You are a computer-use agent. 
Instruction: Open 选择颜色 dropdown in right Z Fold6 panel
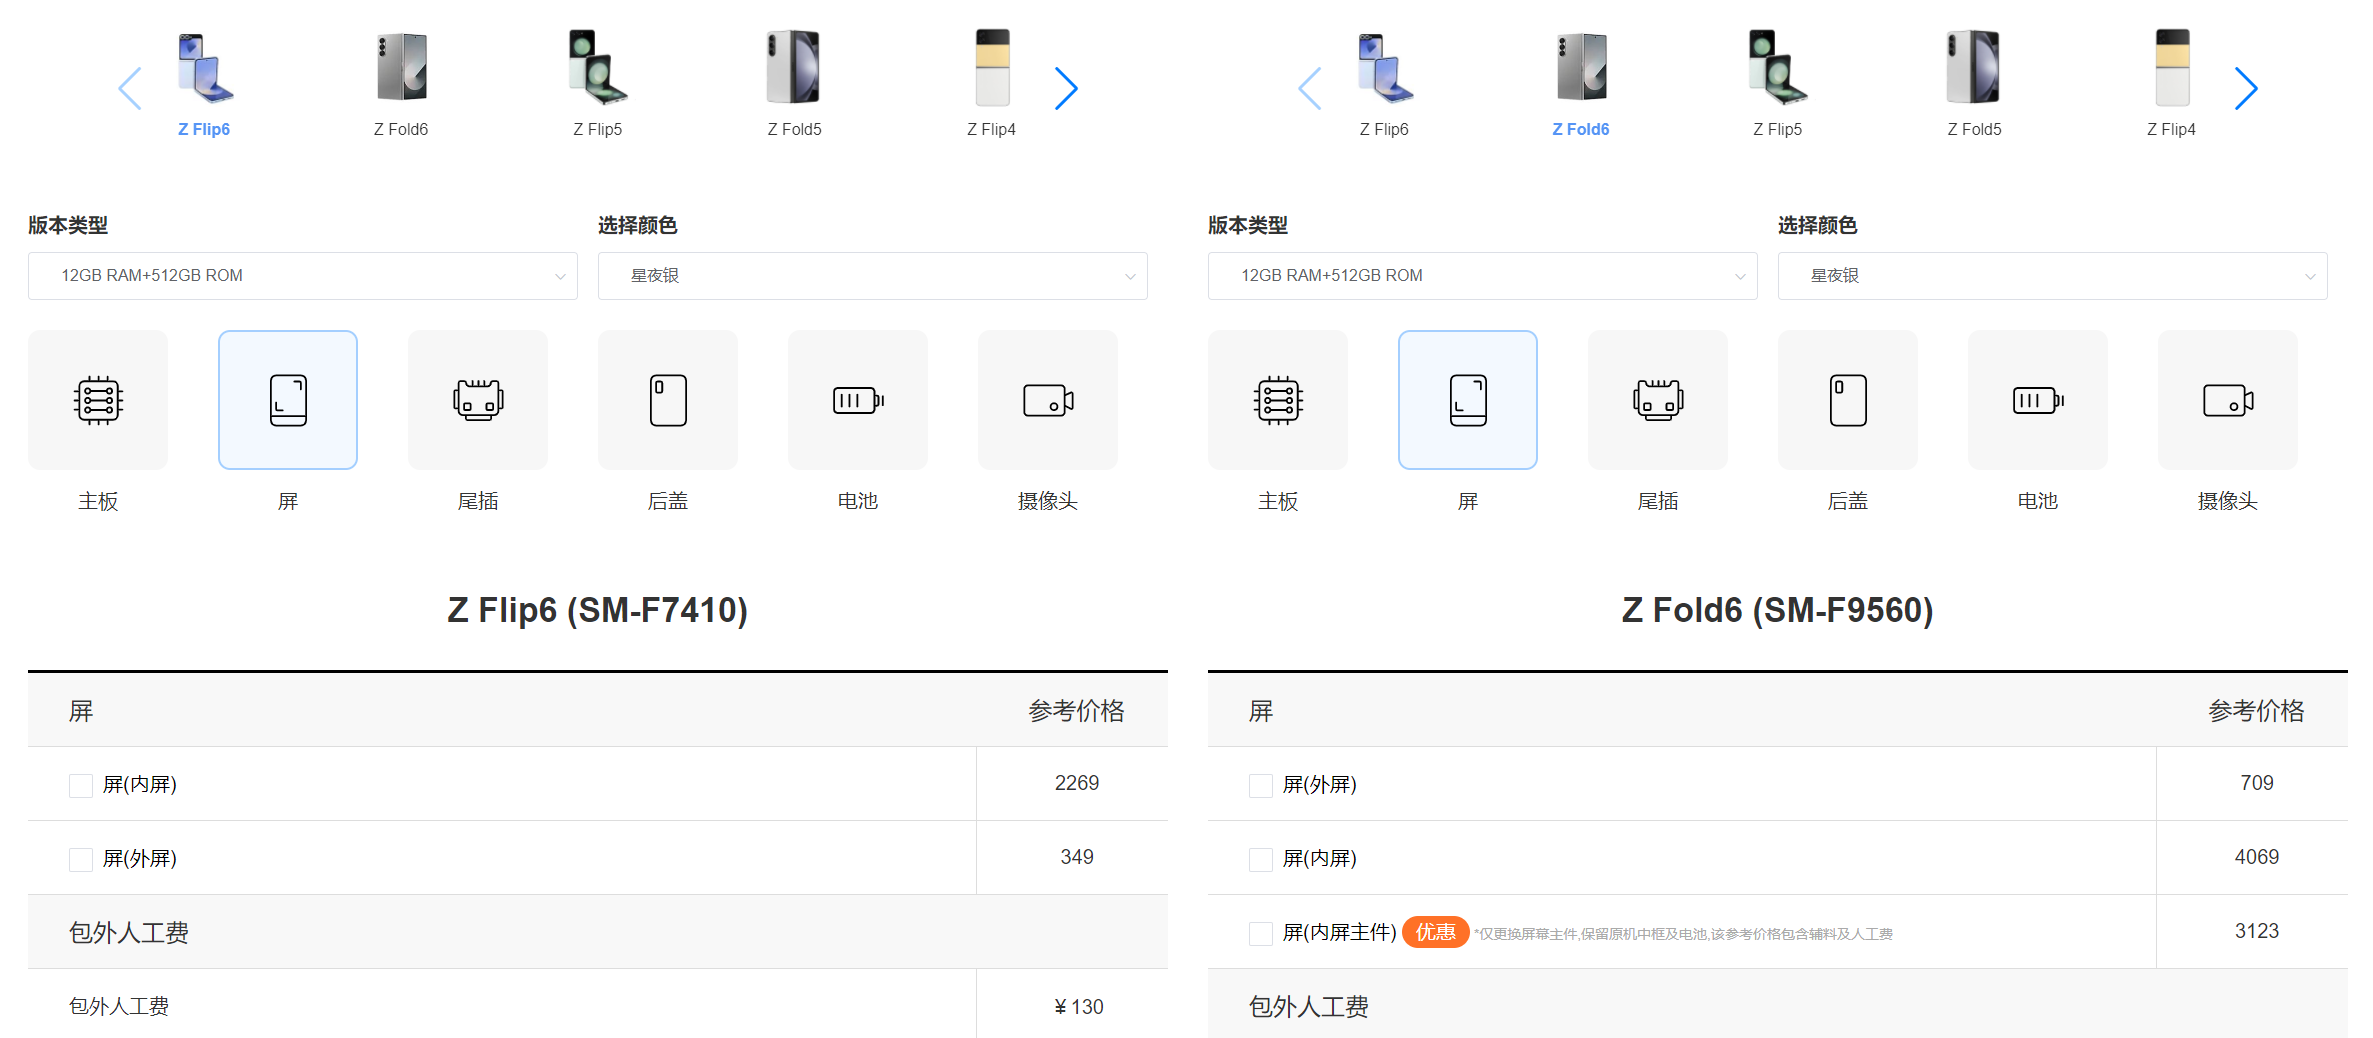[2053, 276]
